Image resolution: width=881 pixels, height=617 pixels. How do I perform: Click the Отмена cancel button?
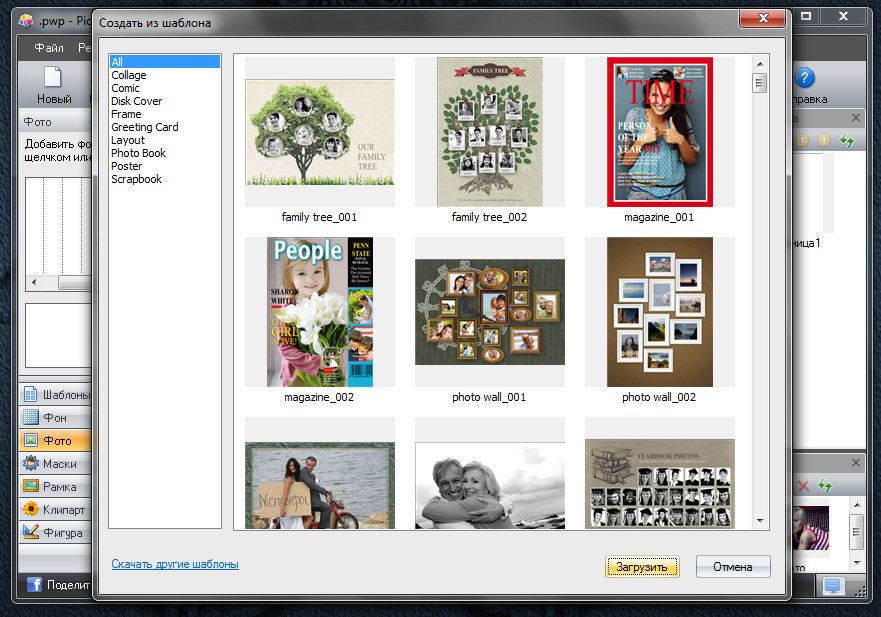pyautogui.click(x=732, y=567)
